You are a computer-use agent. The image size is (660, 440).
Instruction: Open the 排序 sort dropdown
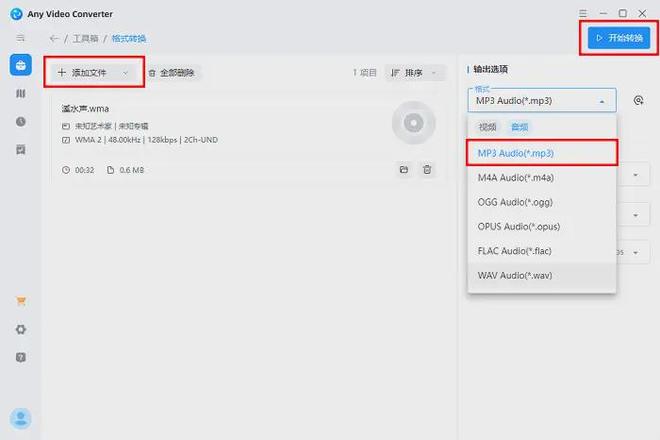[415, 73]
